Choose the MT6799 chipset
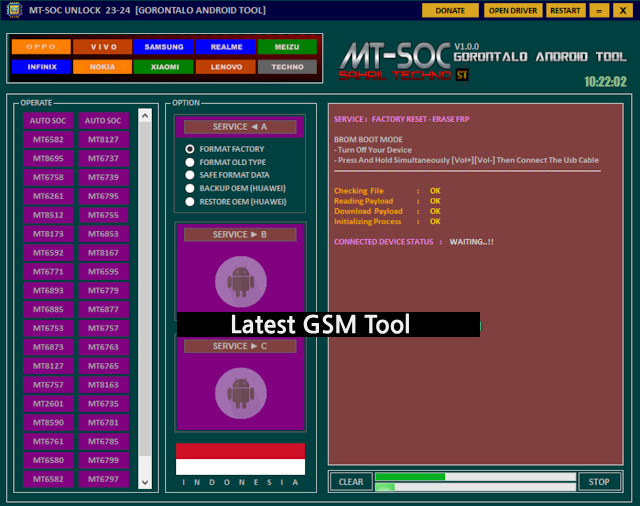The width and height of the screenshot is (640, 506). point(103,460)
